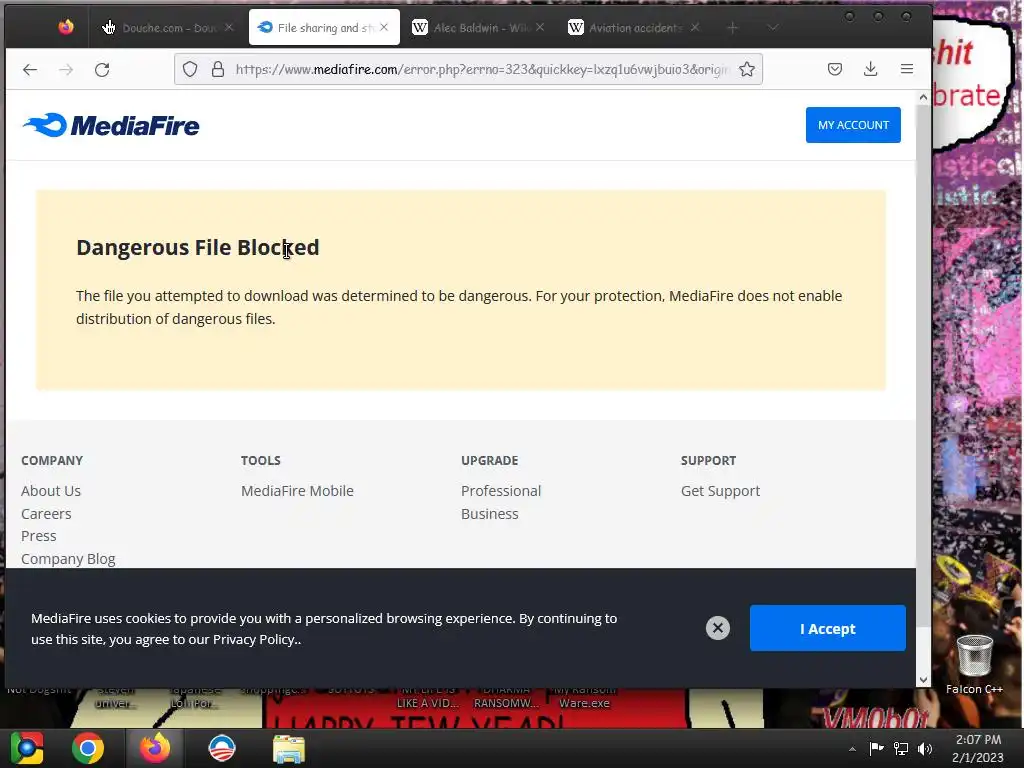Click the Firefox view icon in tab bar

pyautogui.click(x=65, y=27)
